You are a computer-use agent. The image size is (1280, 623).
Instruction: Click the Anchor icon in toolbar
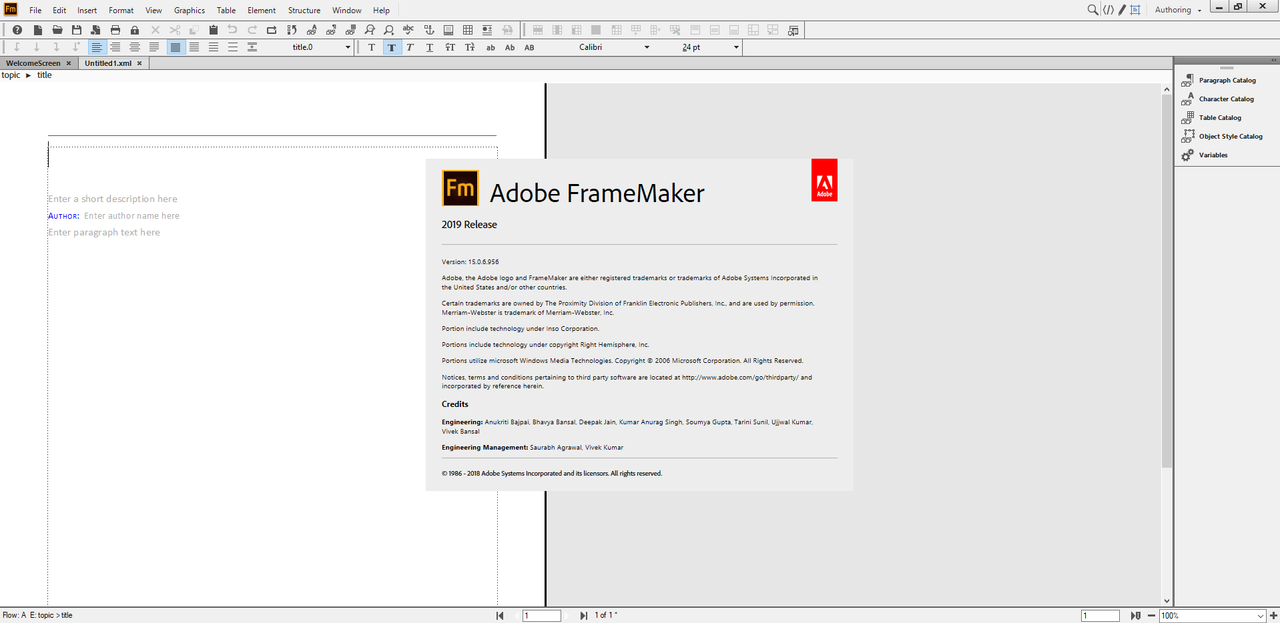[428, 30]
